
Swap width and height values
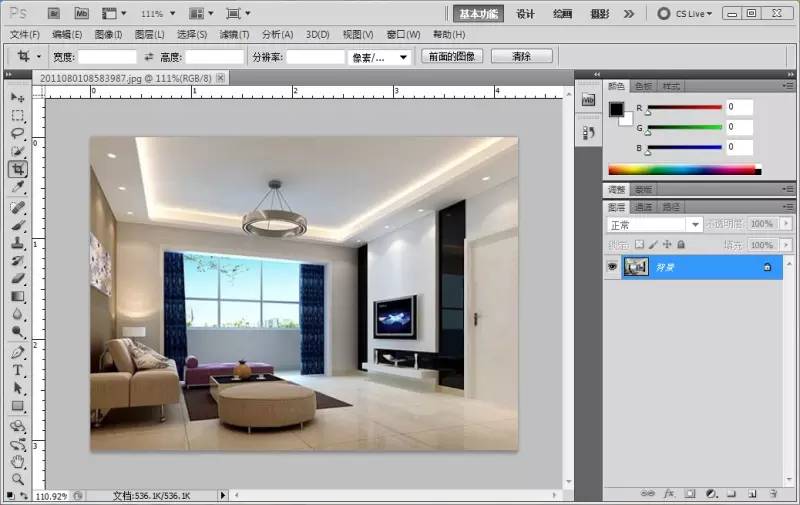(150, 57)
